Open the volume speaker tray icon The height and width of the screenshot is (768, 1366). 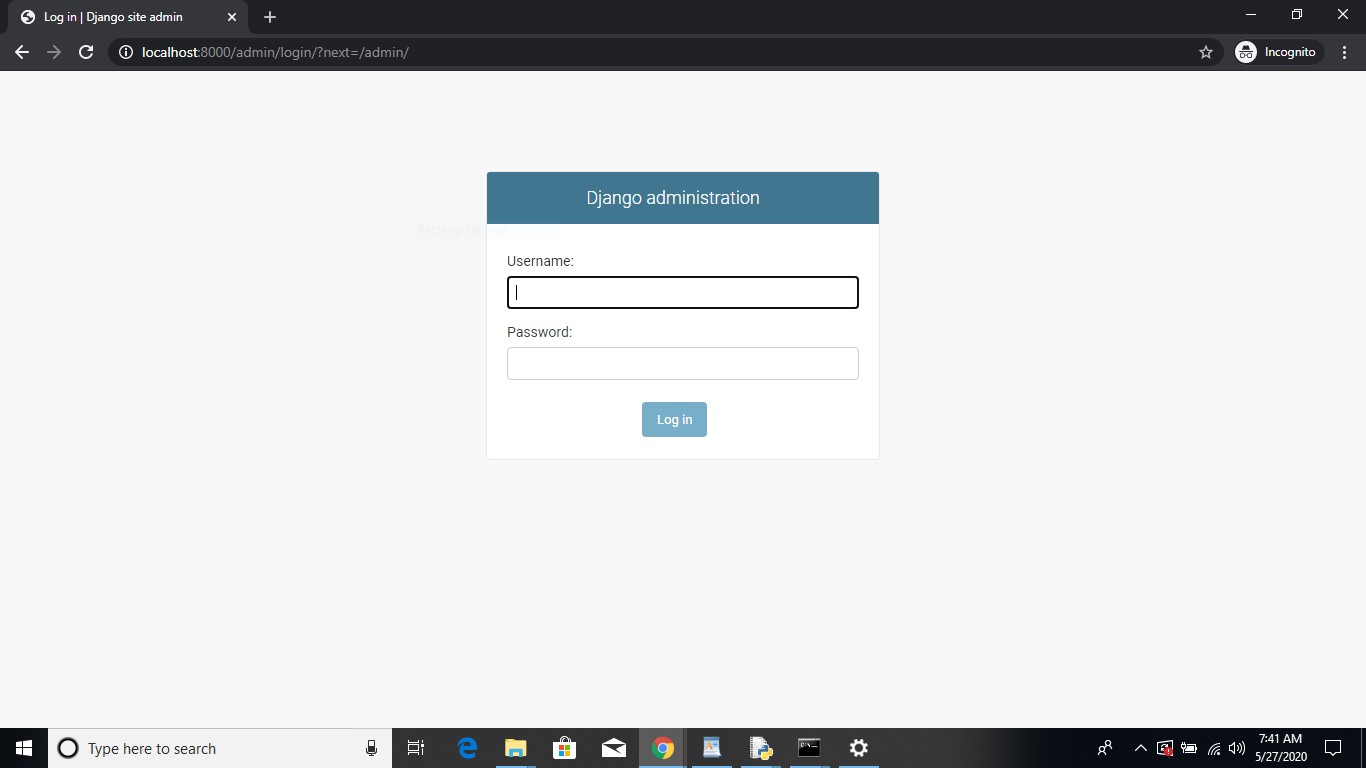click(x=1237, y=748)
